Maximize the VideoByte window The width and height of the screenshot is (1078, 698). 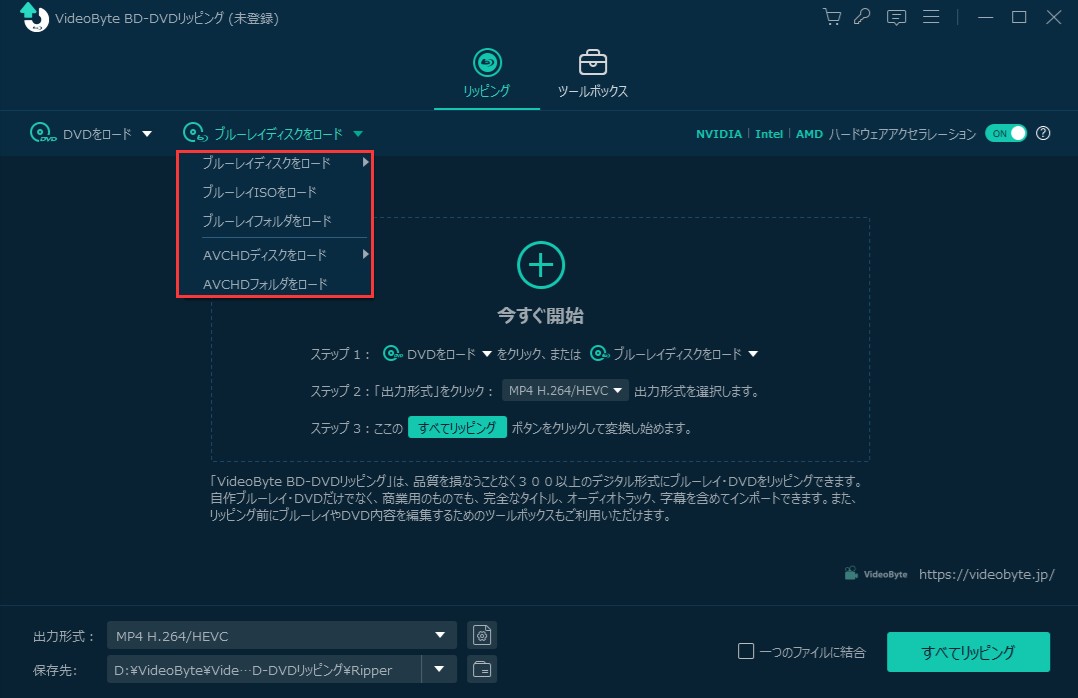pos(1019,17)
